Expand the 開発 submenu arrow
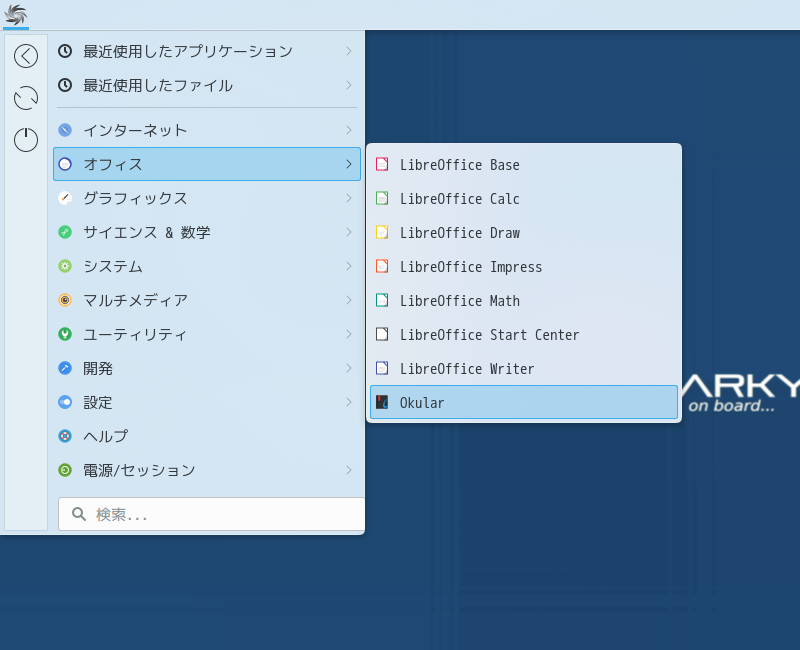The height and width of the screenshot is (650, 800). coord(349,368)
